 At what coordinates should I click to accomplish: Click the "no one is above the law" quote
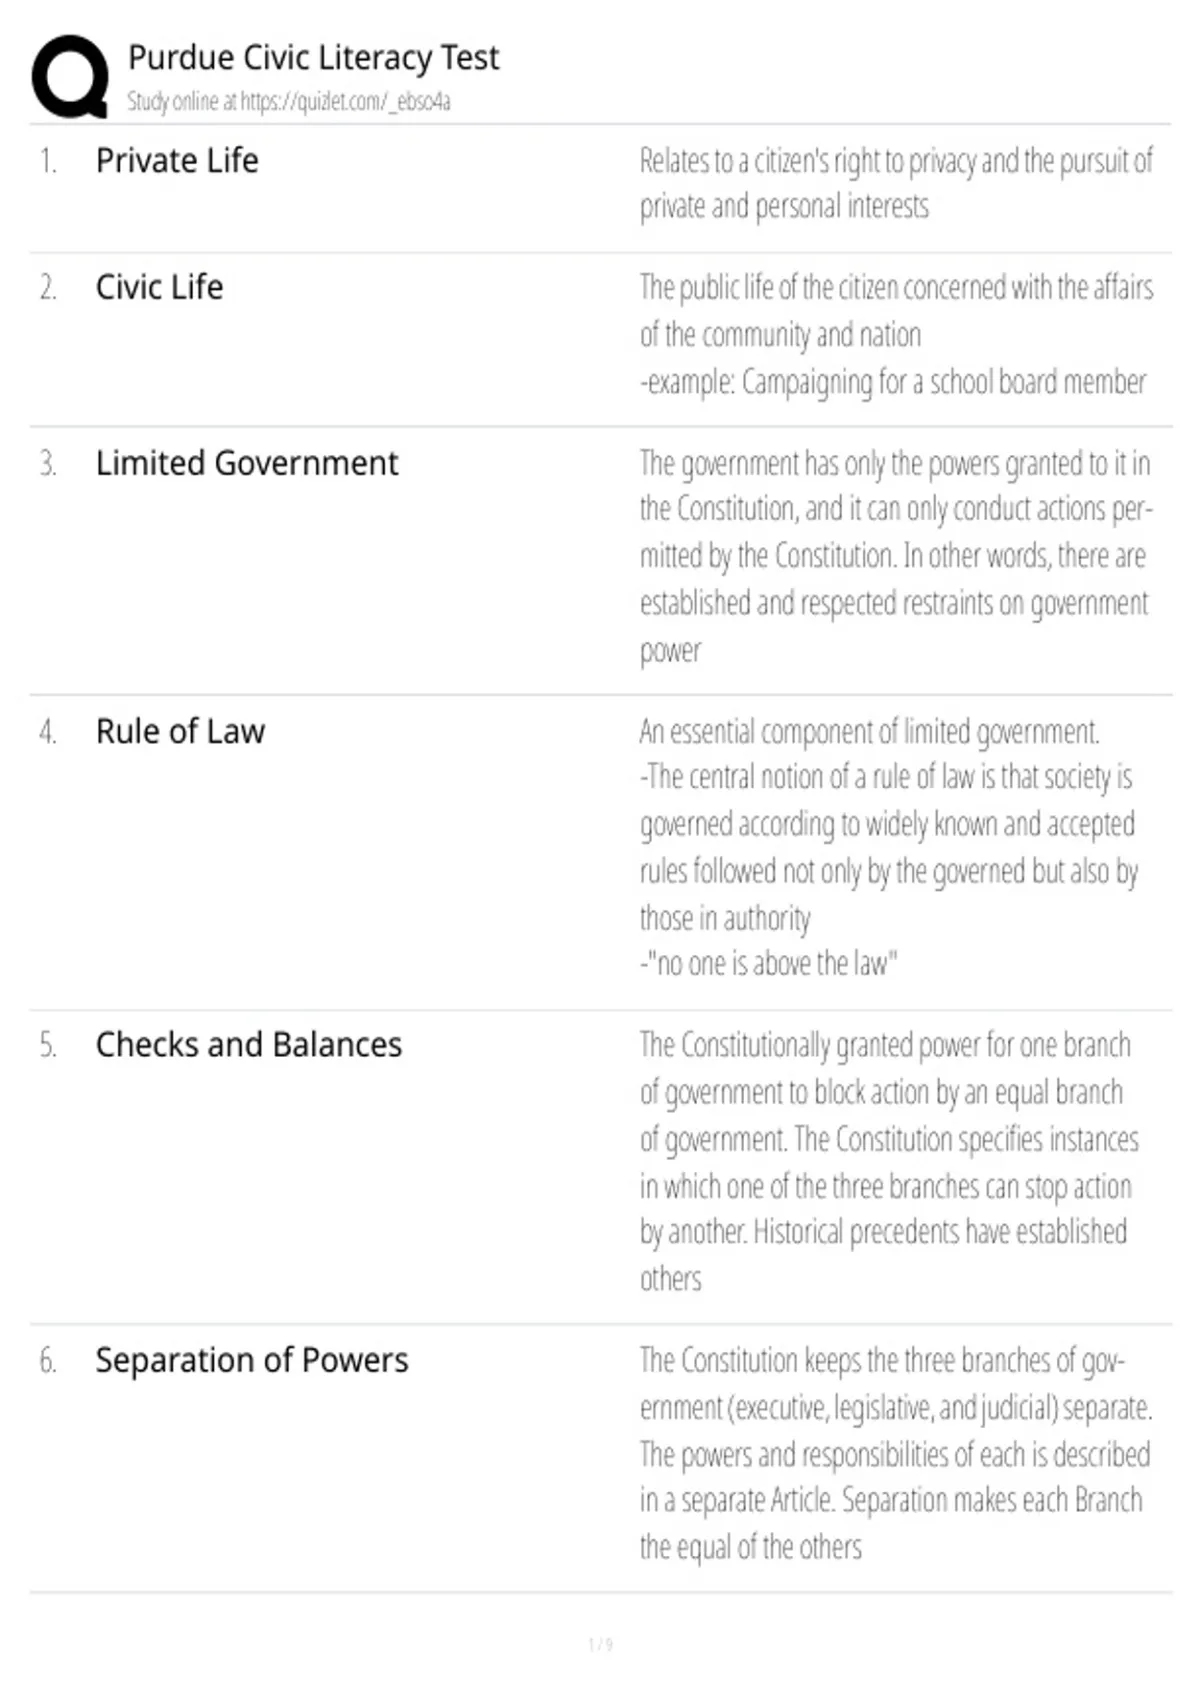[768, 963]
